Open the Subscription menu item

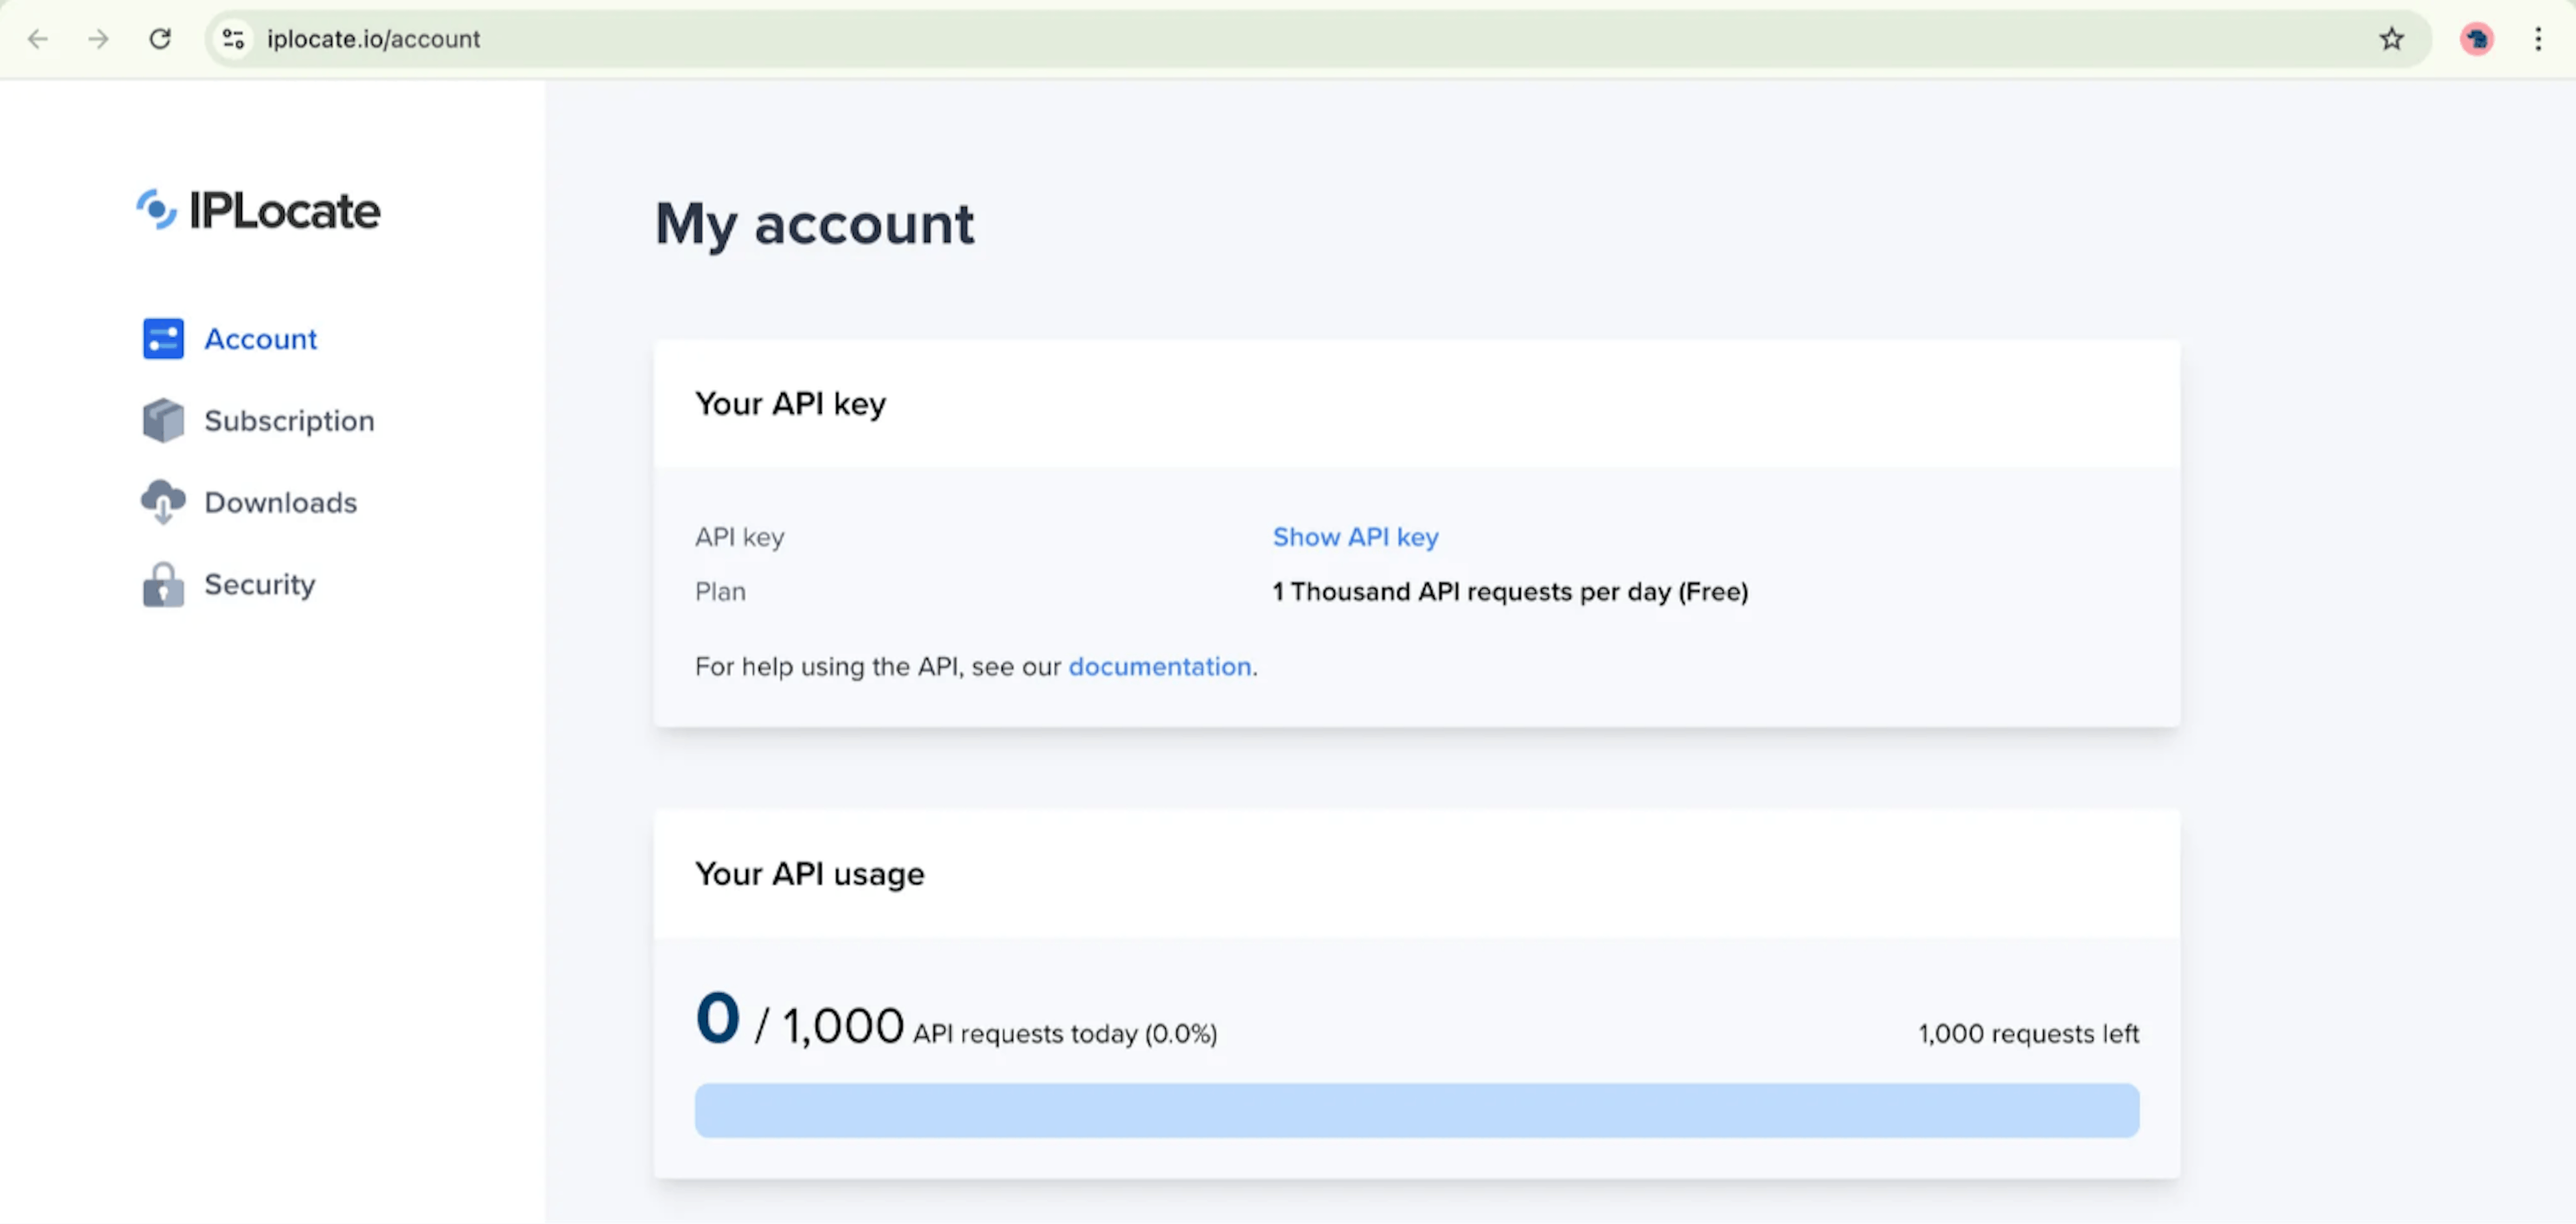click(289, 421)
